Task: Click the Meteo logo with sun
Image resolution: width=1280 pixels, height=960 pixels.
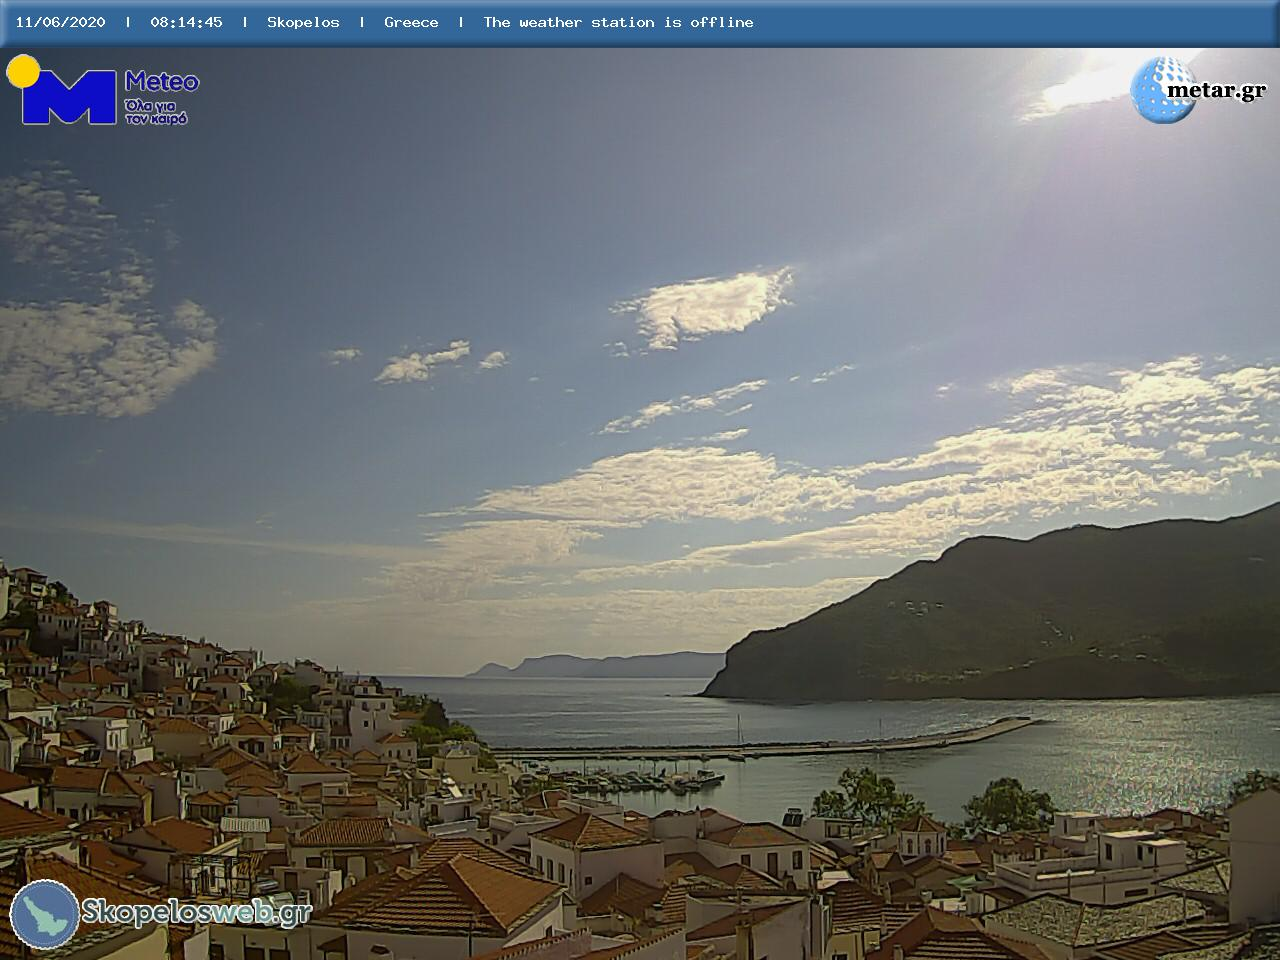Action: click(x=102, y=91)
